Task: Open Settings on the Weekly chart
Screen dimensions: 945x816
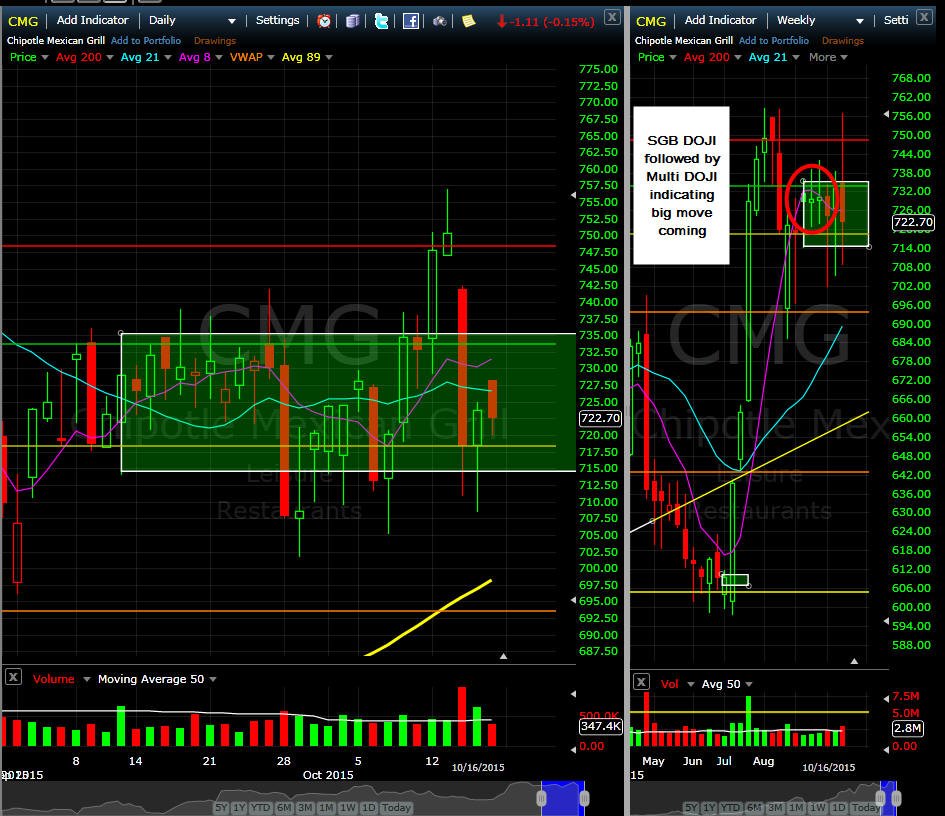Action: click(896, 20)
